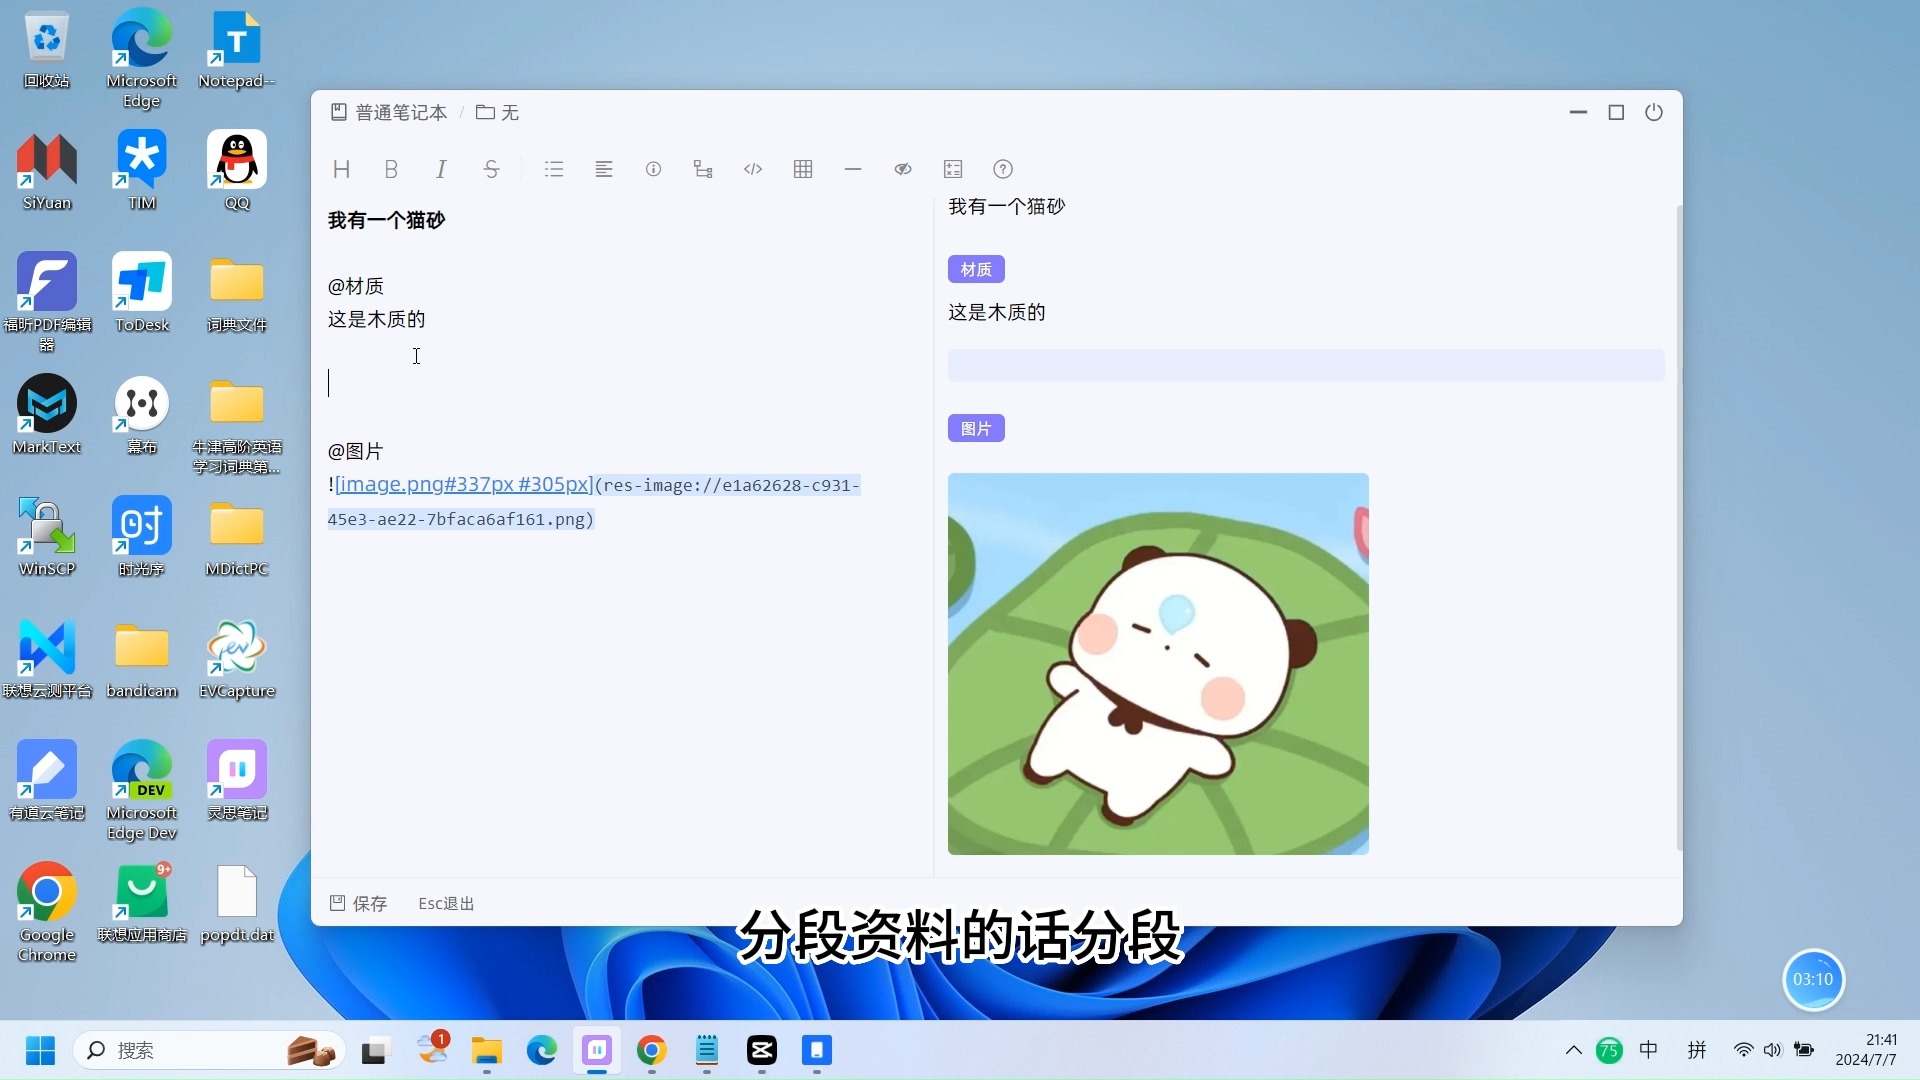Screen dimensions: 1920x1080
Task: Click the help question mark icon
Action: click(x=1004, y=169)
